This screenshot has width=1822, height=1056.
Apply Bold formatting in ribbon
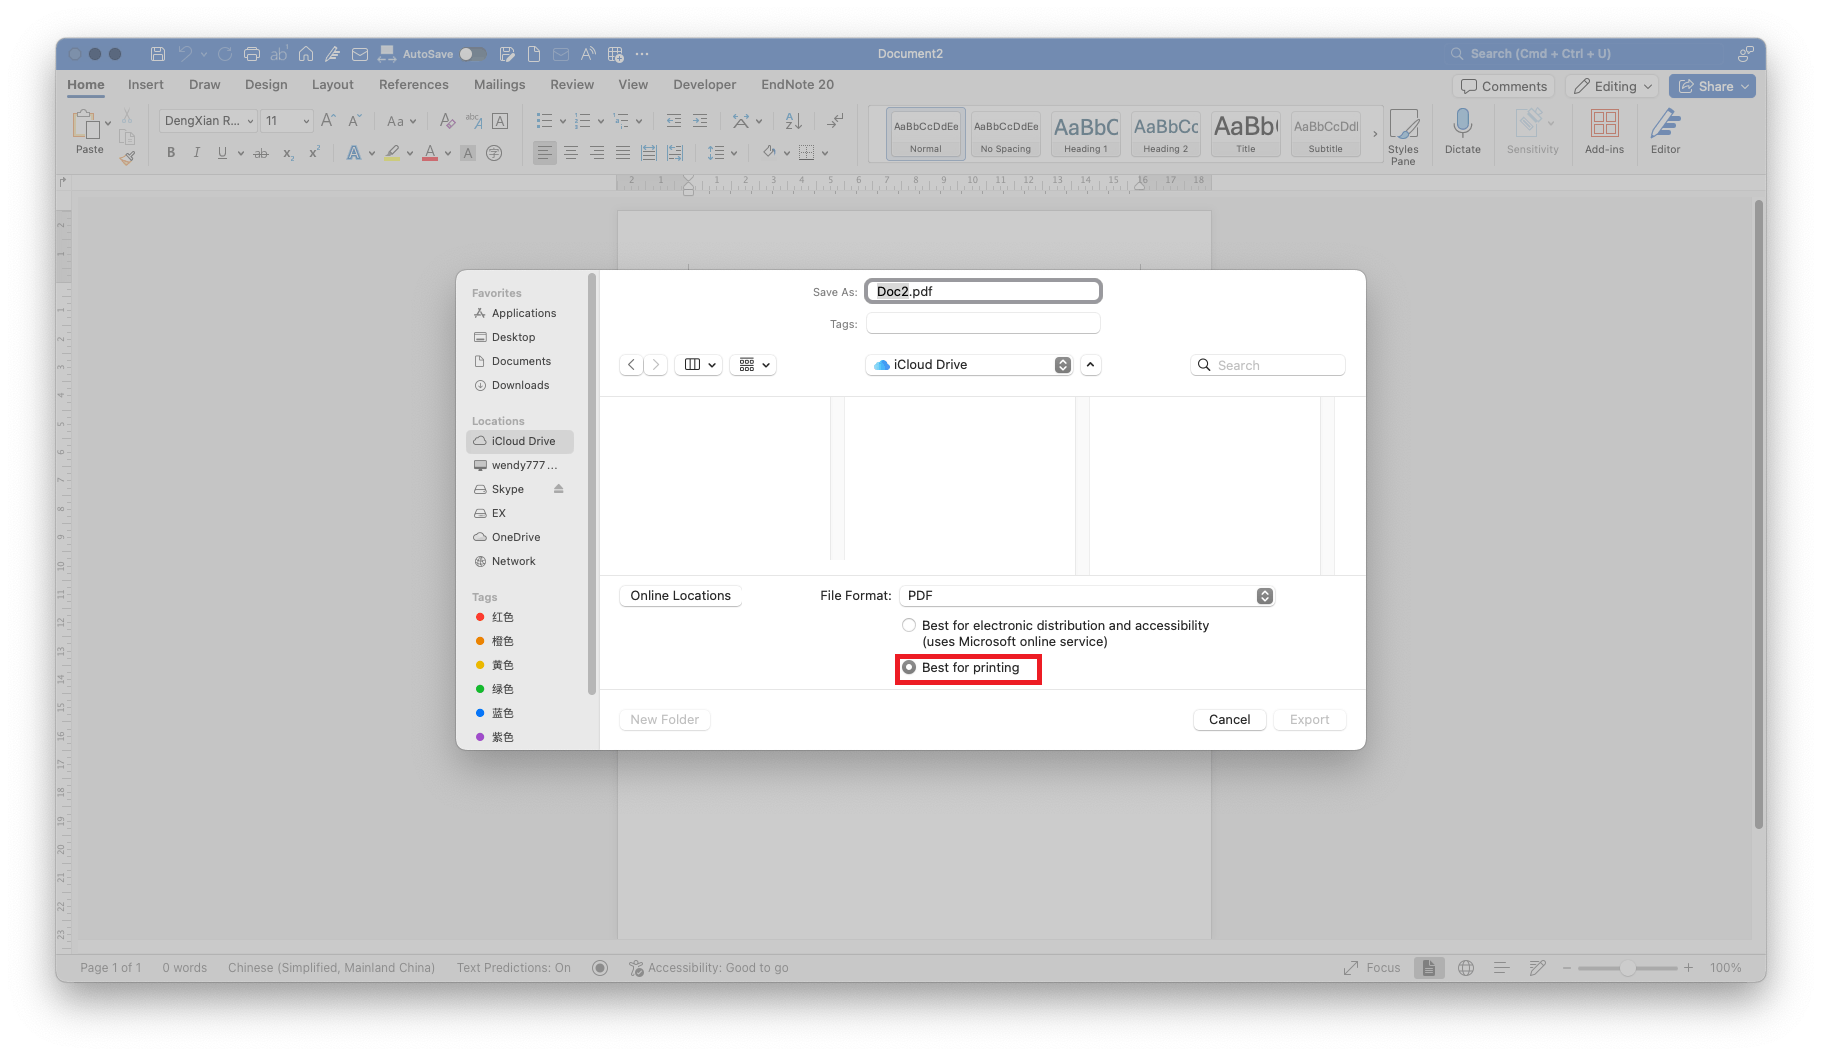[x=171, y=153]
